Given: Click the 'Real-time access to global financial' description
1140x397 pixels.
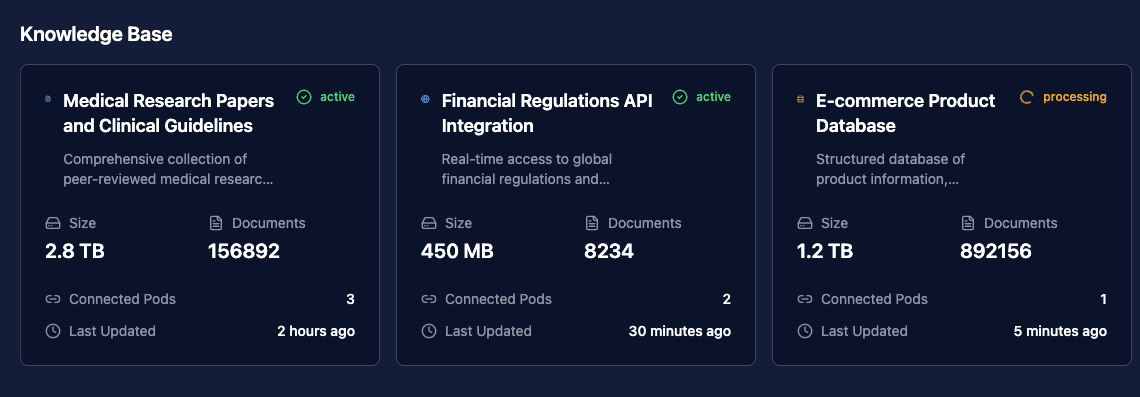Looking at the screenshot, I should click(526, 169).
